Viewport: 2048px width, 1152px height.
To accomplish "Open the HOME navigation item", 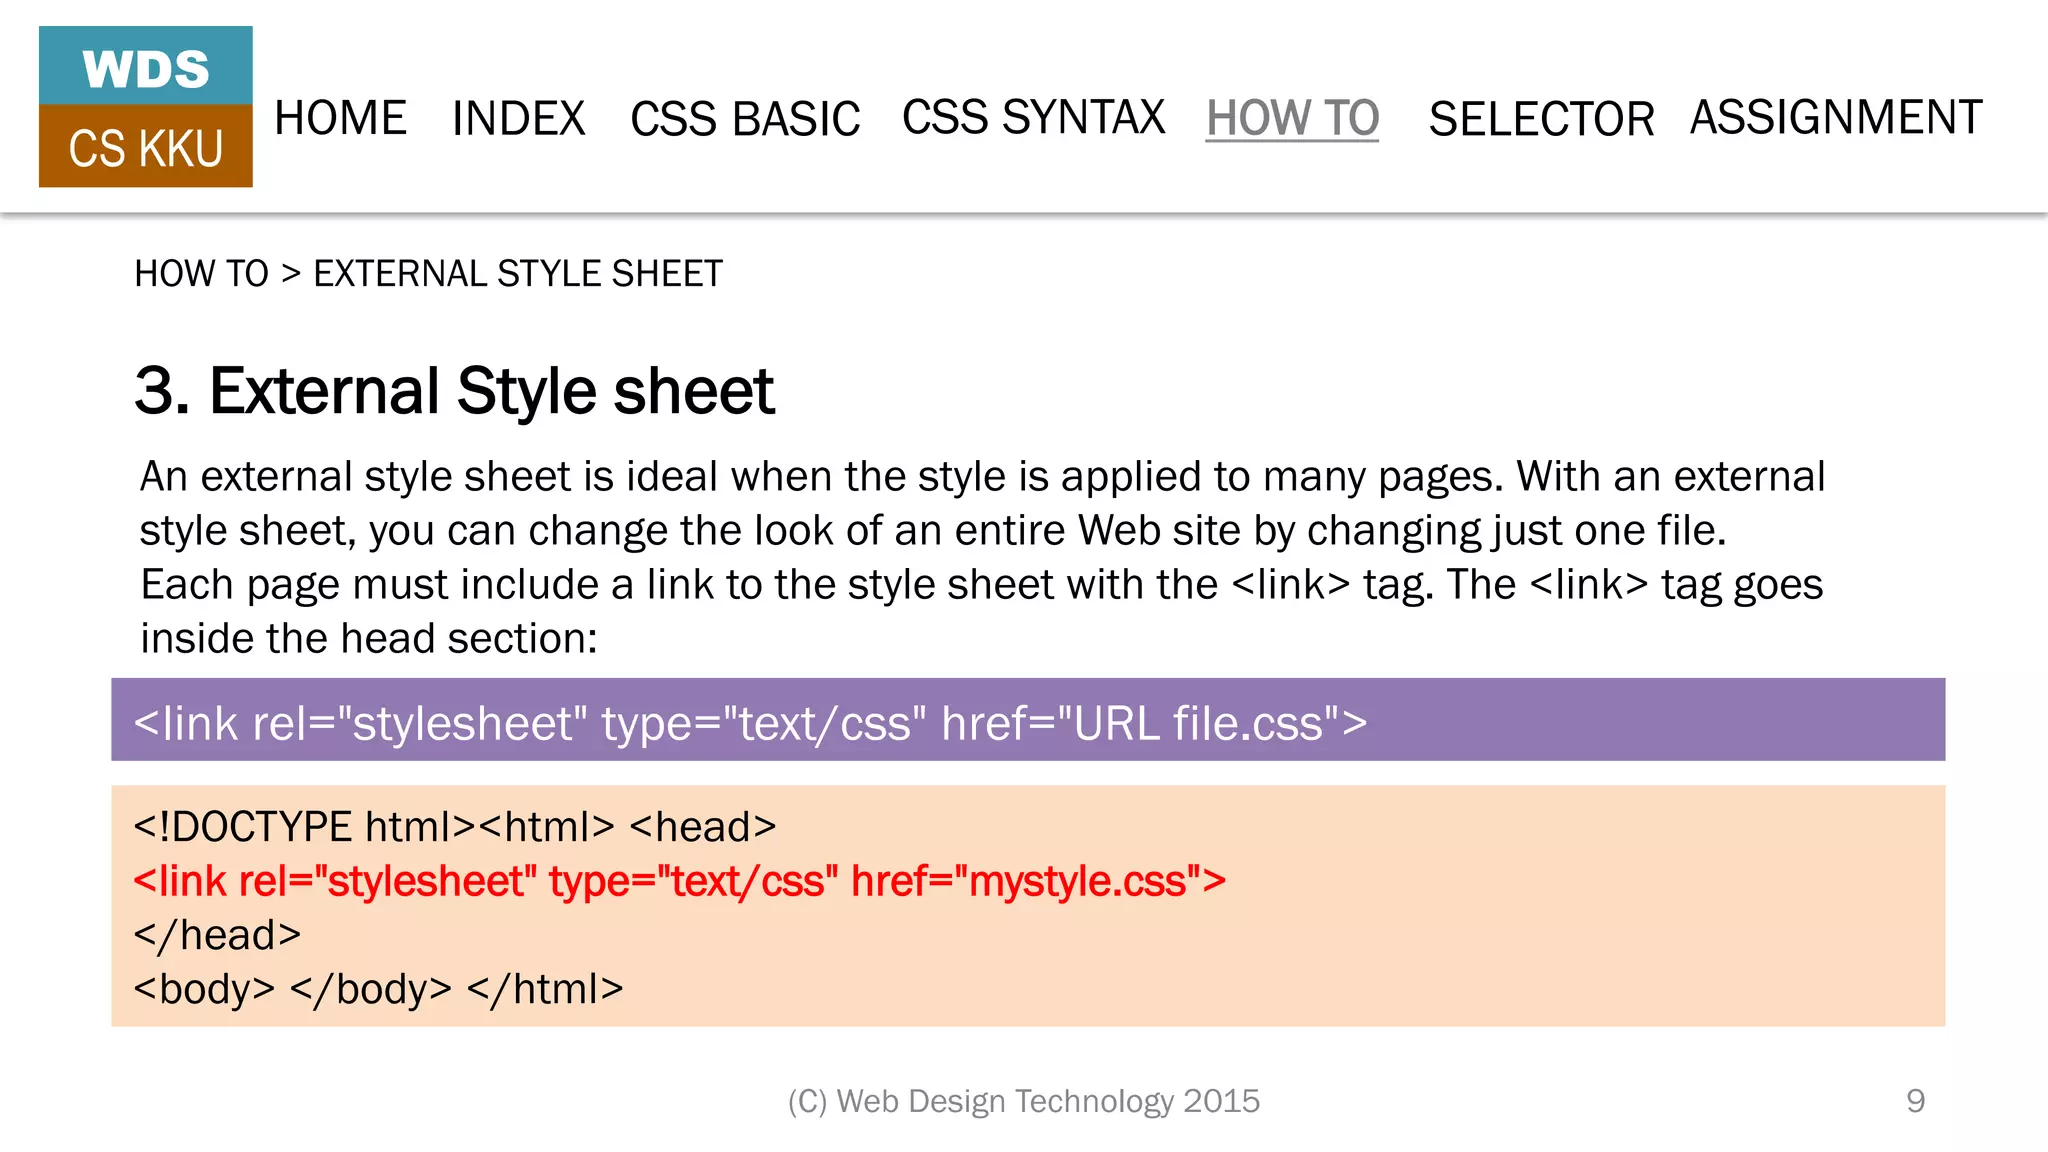I will pos(340,118).
